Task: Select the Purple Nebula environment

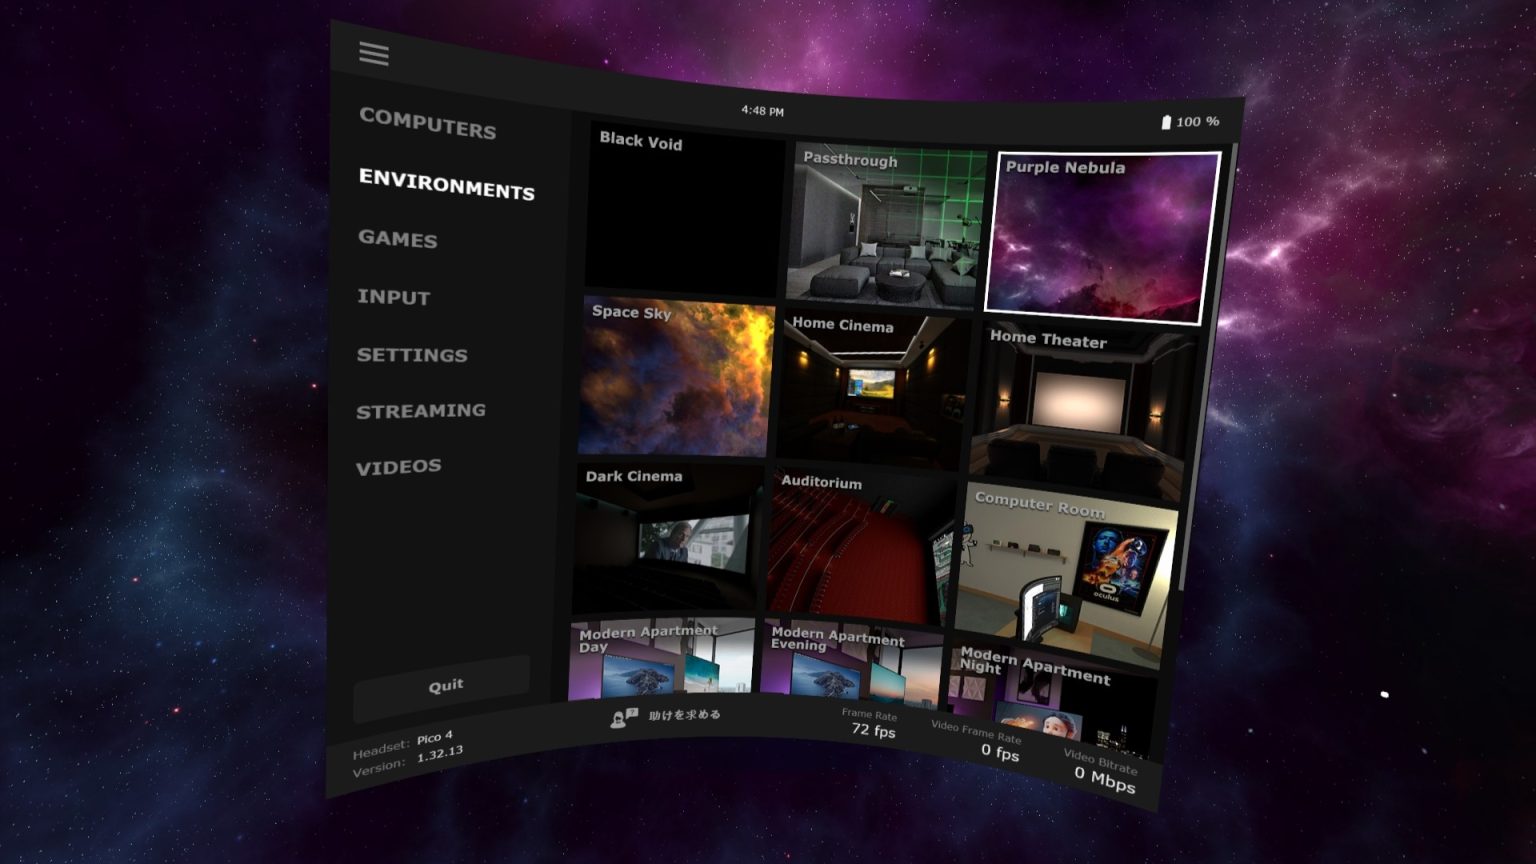Action: click(x=1102, y=240)
